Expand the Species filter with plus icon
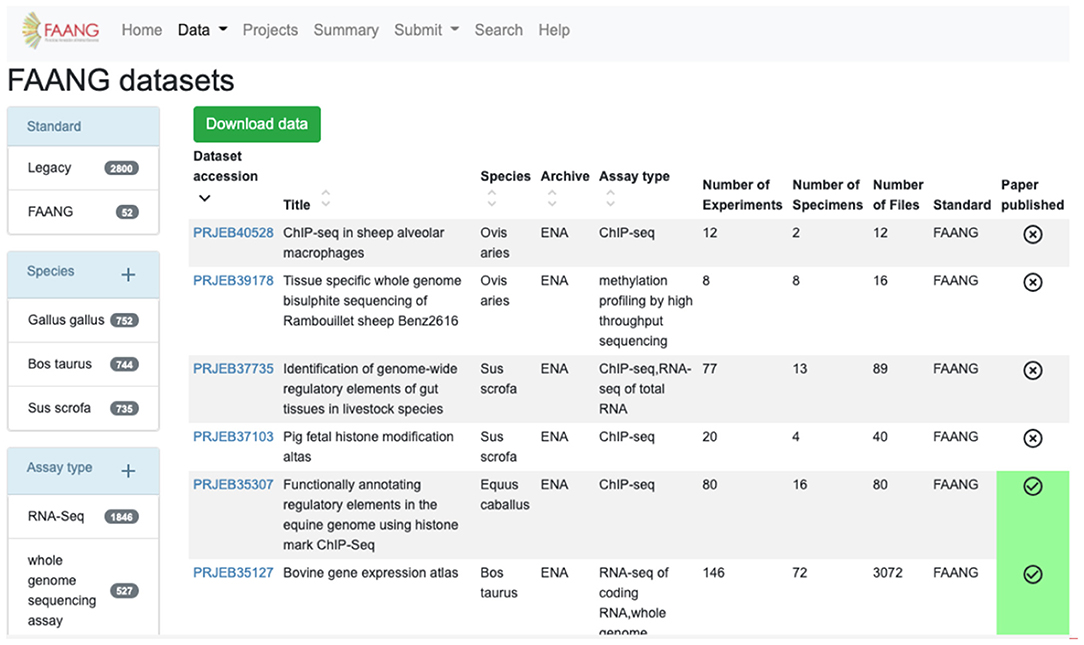Viewport: 1084px width, 645px height. [128, 274]
